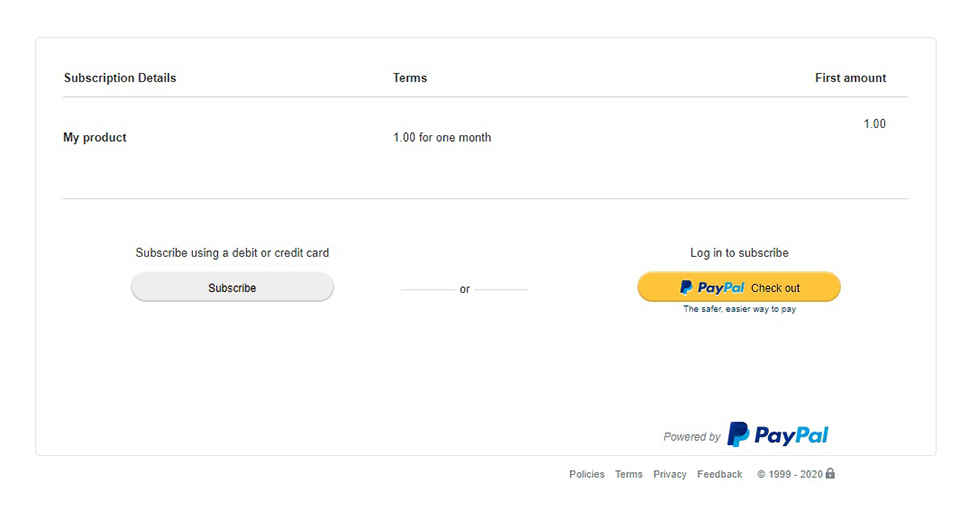The width and height of the screenshot is (969, 511).
Task: Click the grey Subscribe button
Action: click(232, 287)
